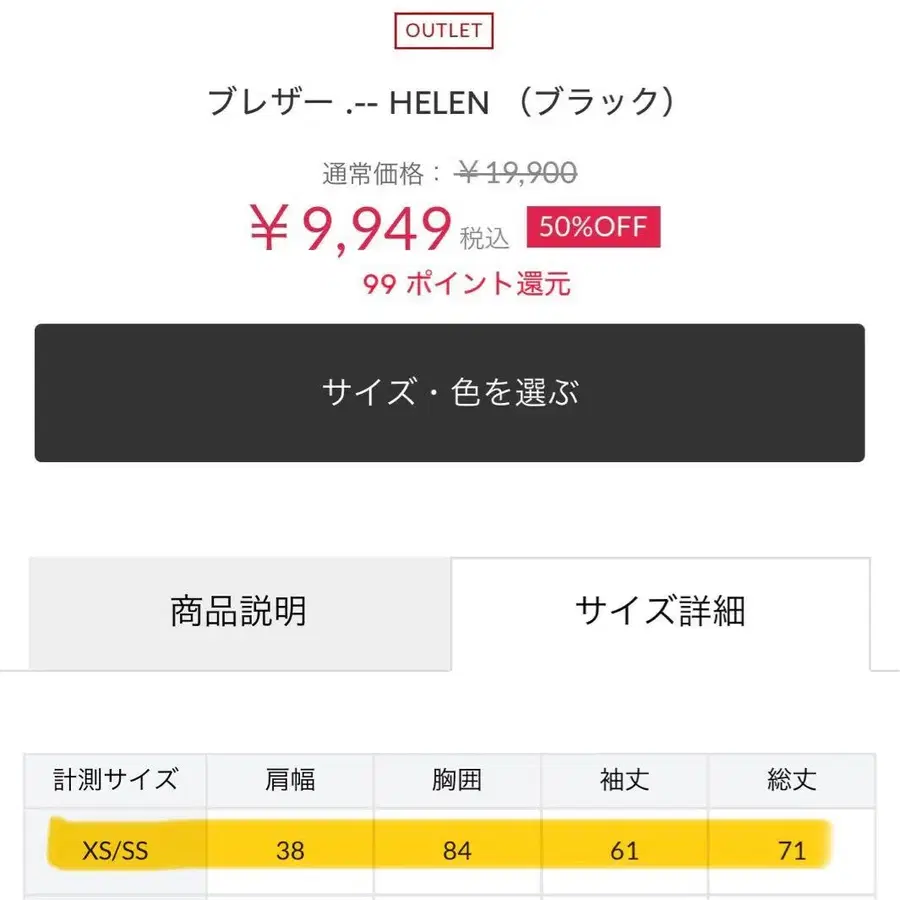
Task: Click the strikethrough original price ¥19,900
Action: tap(514, 172)
